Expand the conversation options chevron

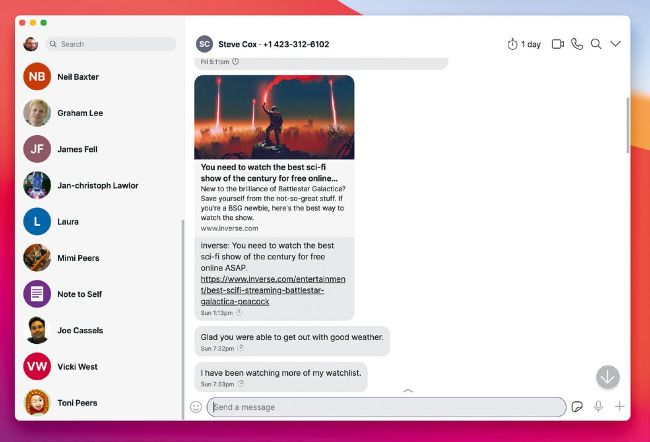615,44
